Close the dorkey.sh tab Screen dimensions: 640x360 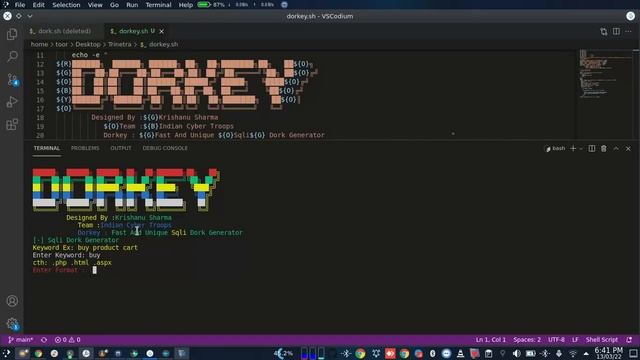point(162,31)
